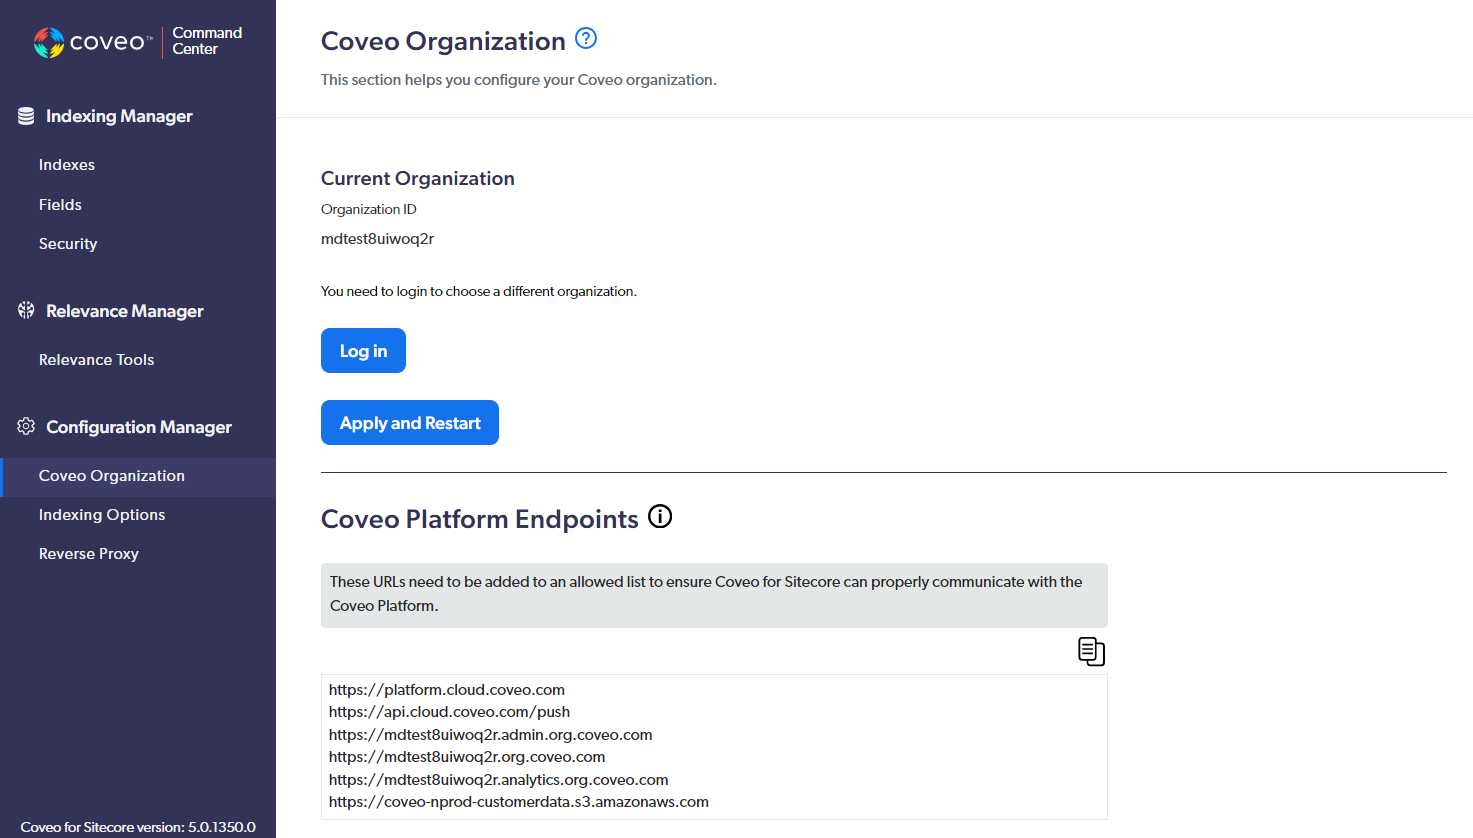Click the Configuration Manager heading
Screen dimensions: 1473x838
[139, 427]
